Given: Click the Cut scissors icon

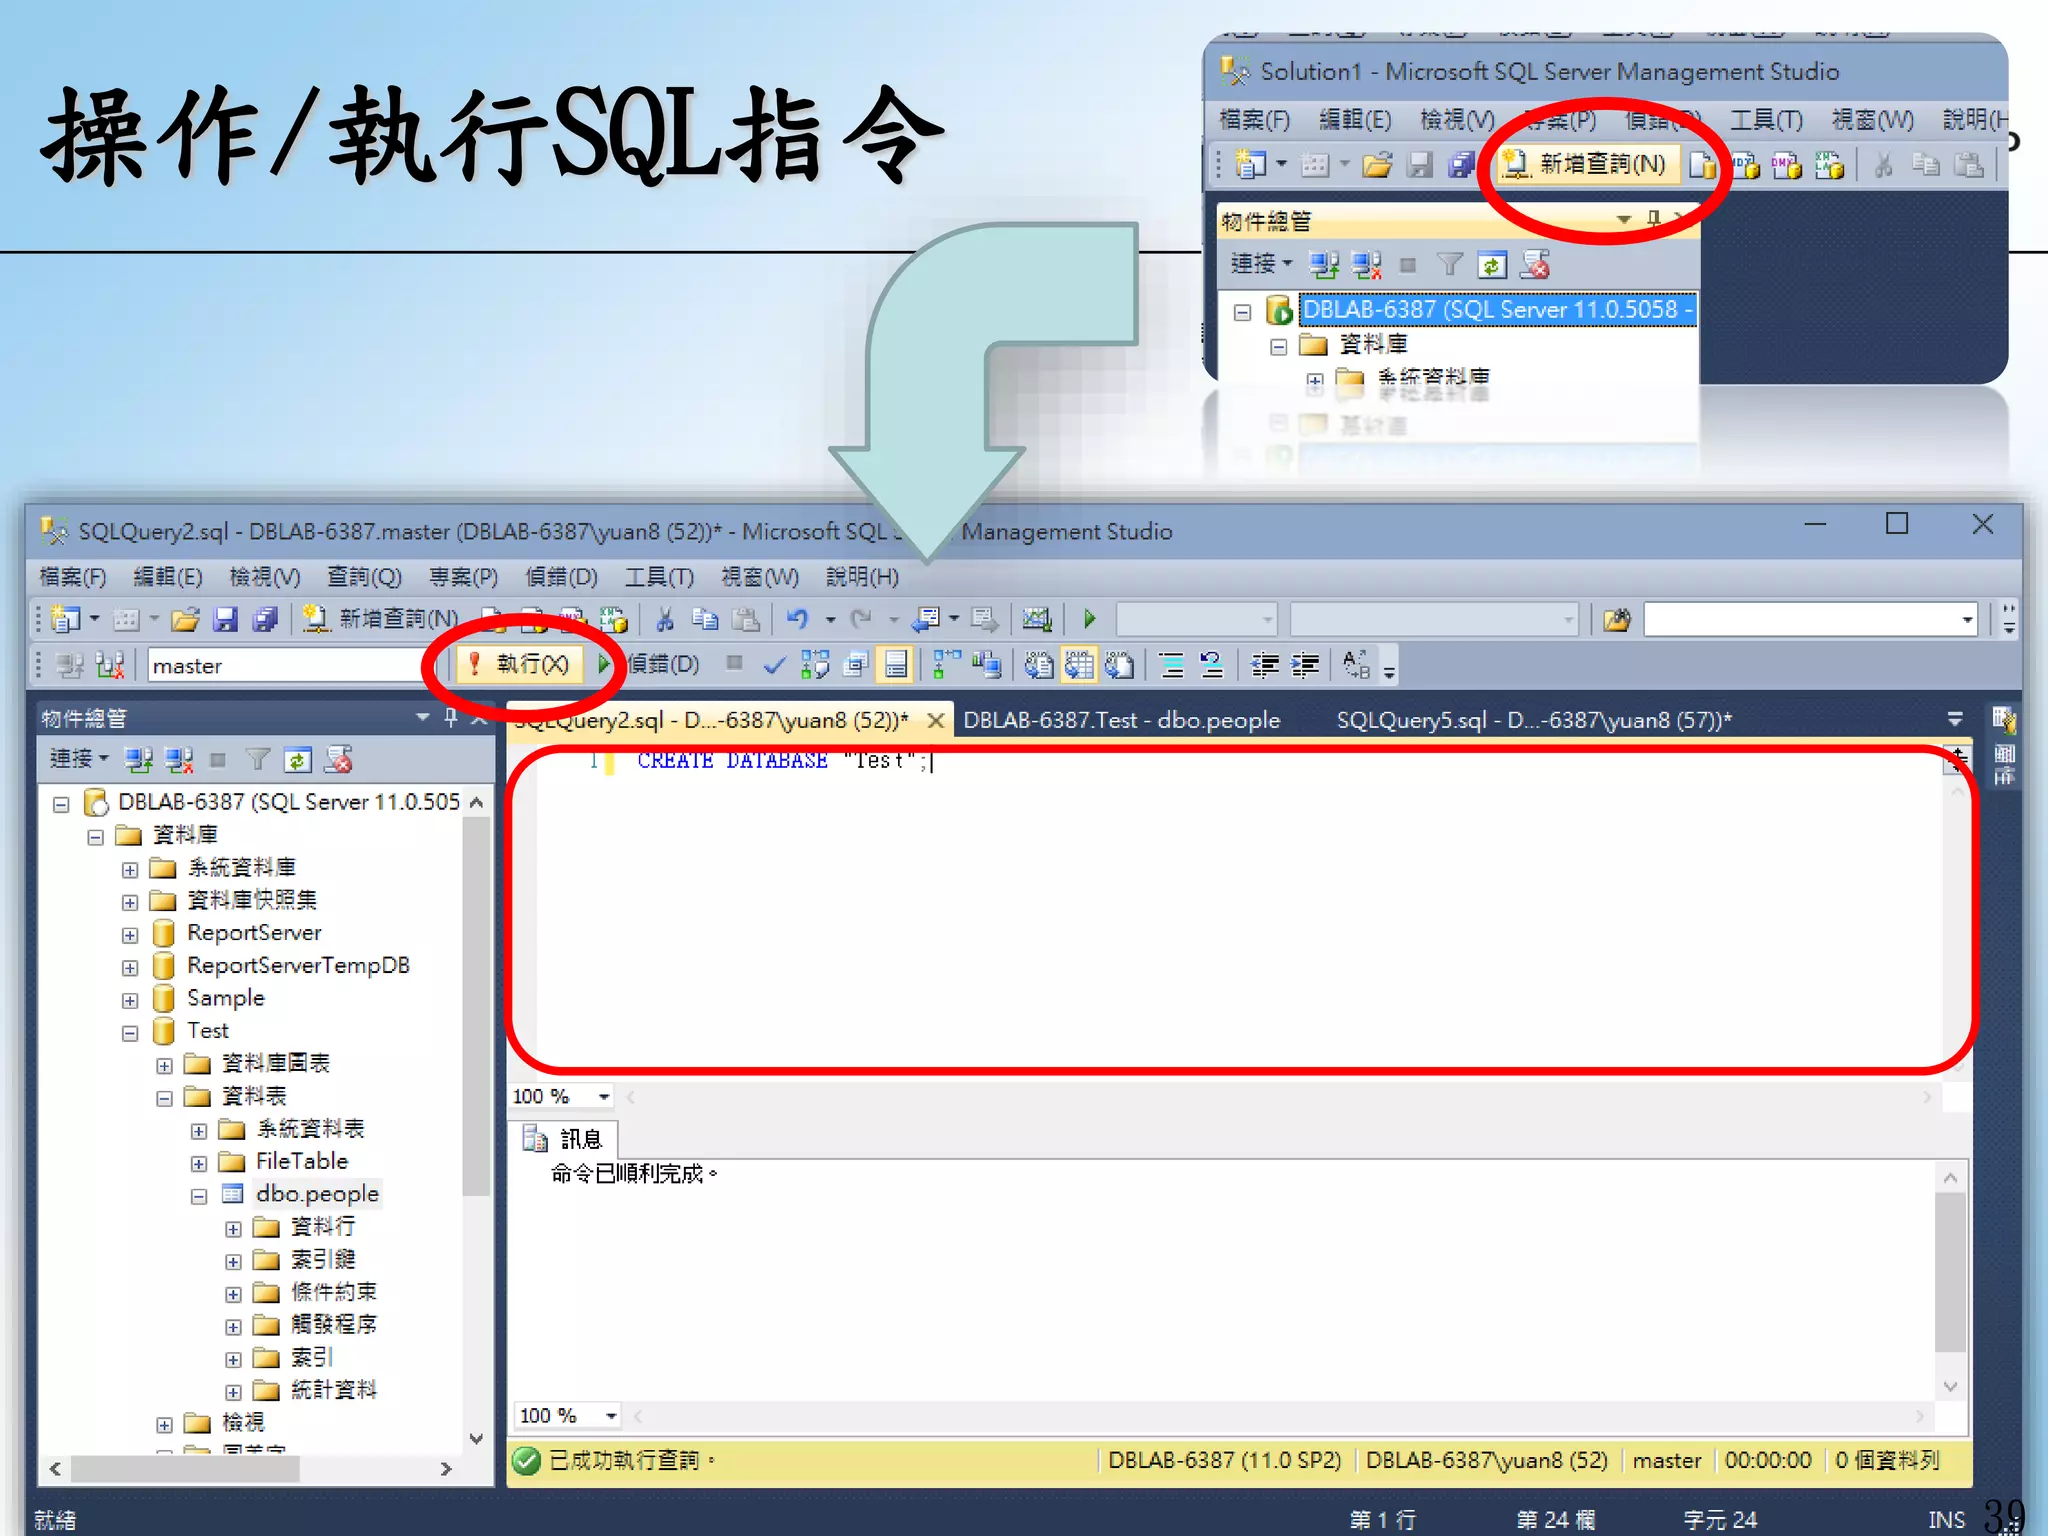Looking at the screenshot, I should coord(664,620).
